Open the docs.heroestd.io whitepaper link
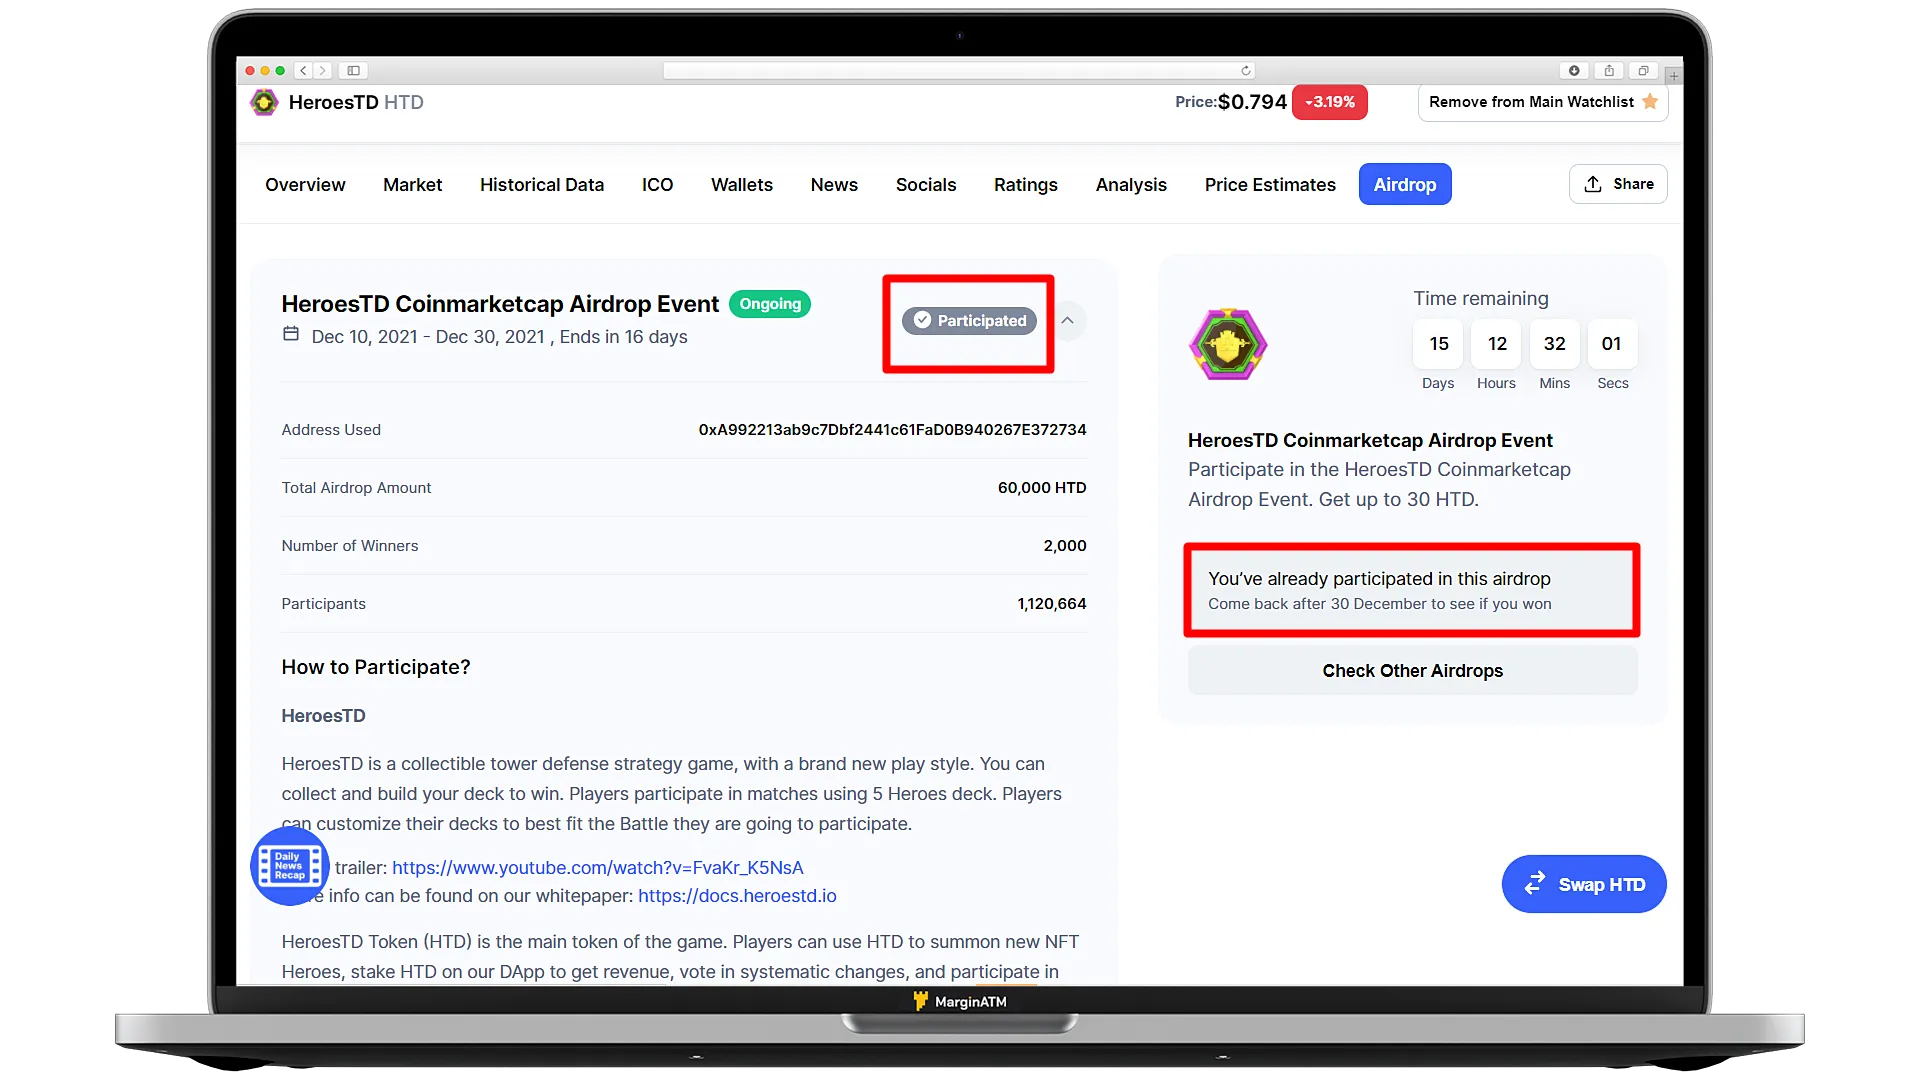The image size is (1920, 1080). pos(737,896)
